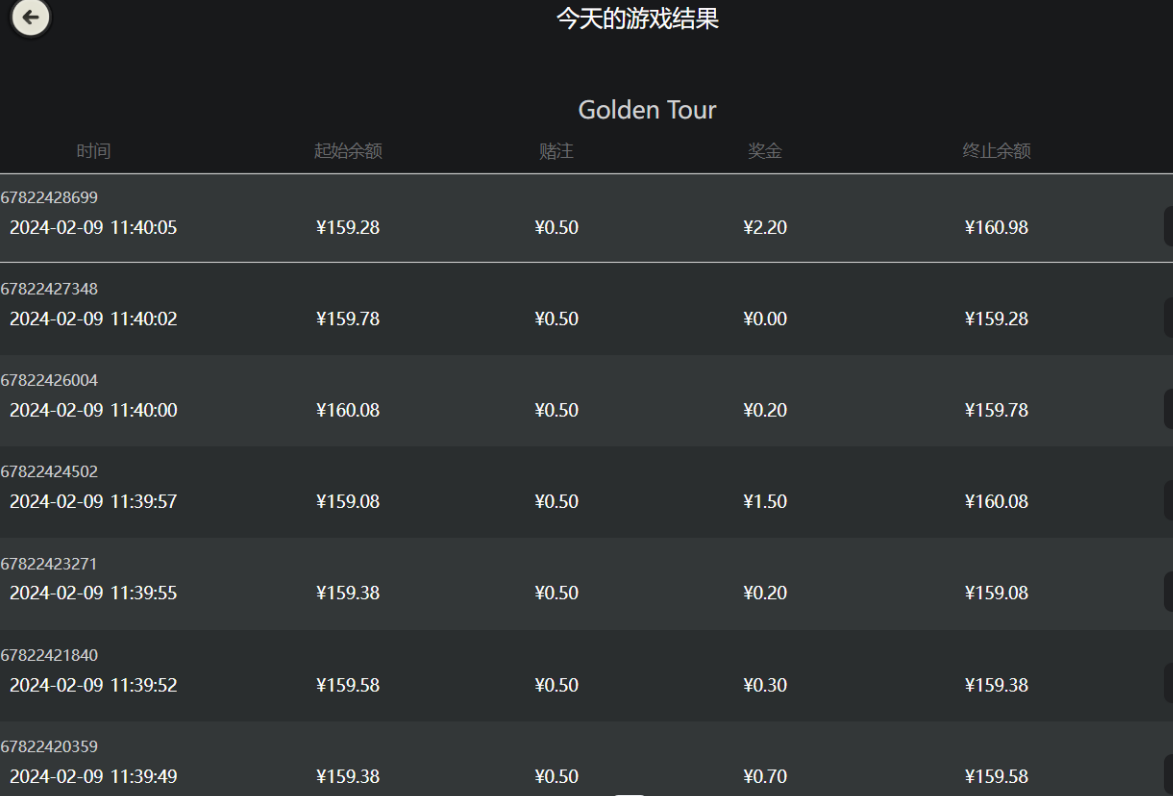Click the bet ¥0.50 in the 11:39:57 row
Viewport: 1173px width, 796px height.
pyautogui.click(x=557, y=501)
